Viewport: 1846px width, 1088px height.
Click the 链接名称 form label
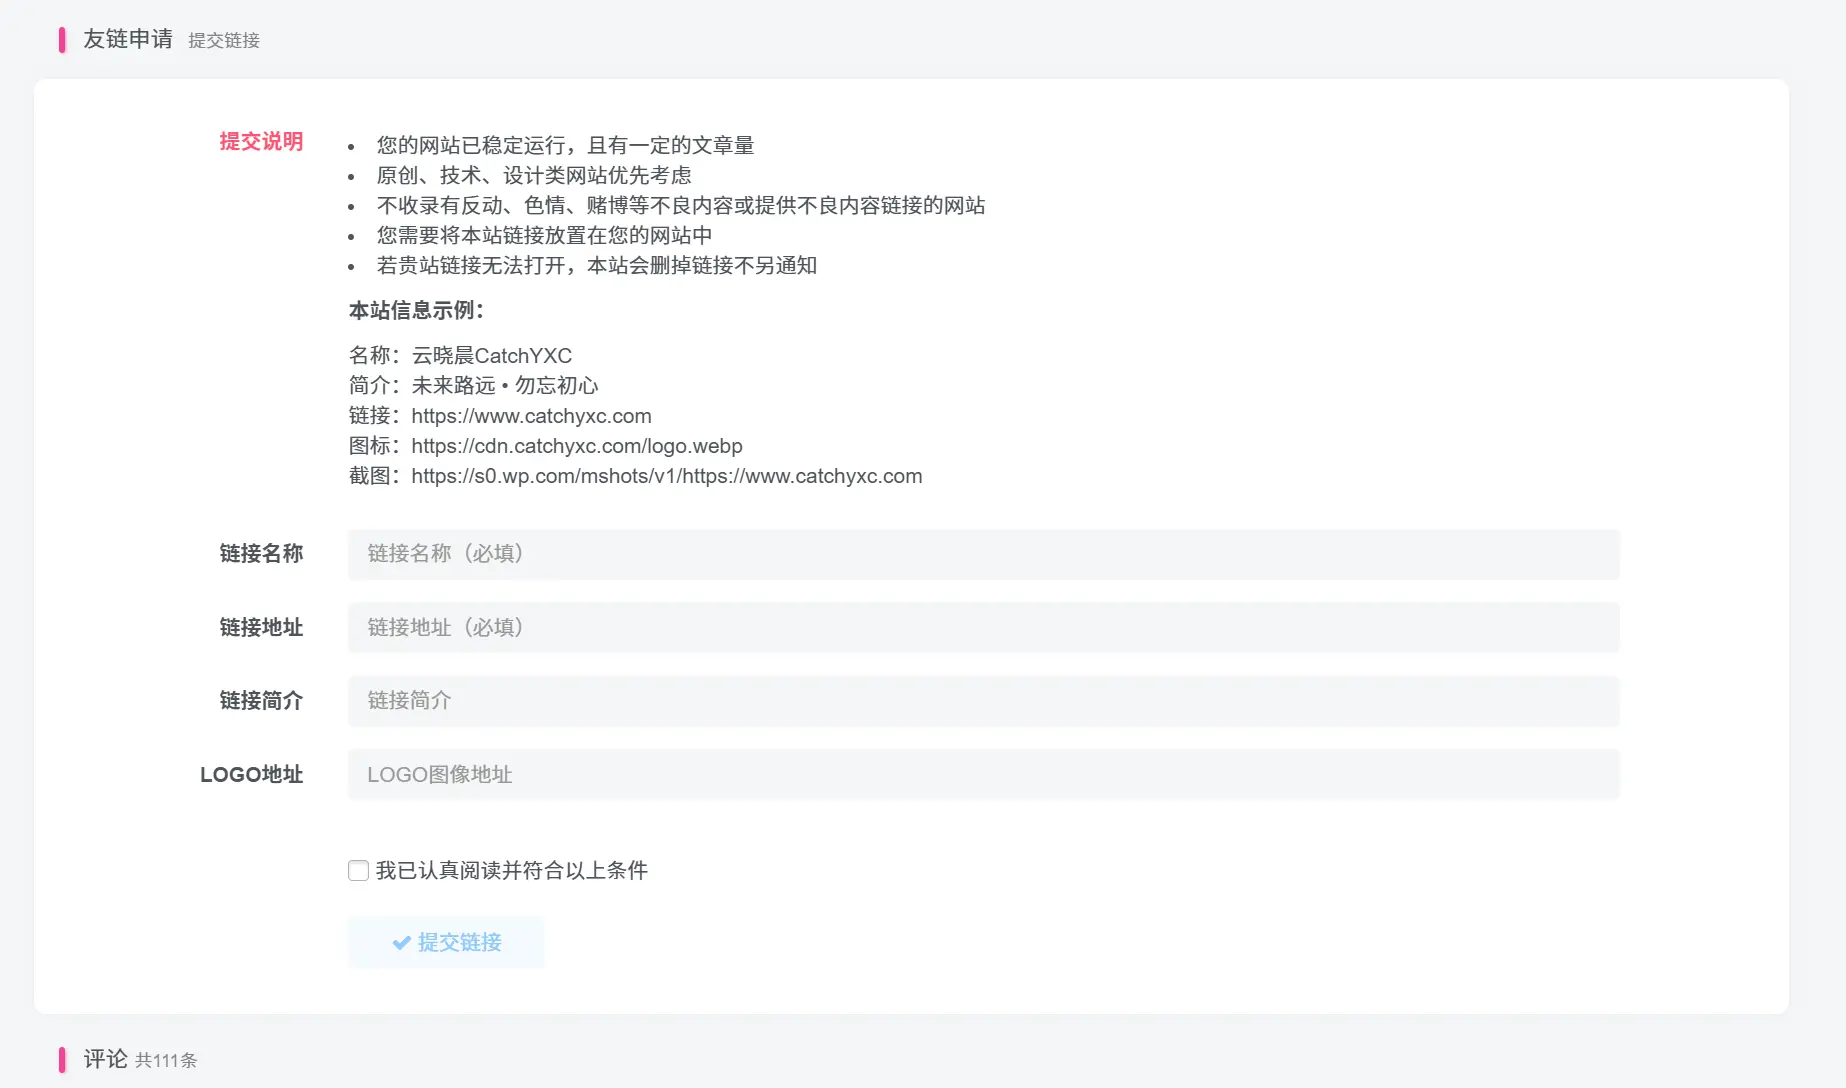coord(261,553)
